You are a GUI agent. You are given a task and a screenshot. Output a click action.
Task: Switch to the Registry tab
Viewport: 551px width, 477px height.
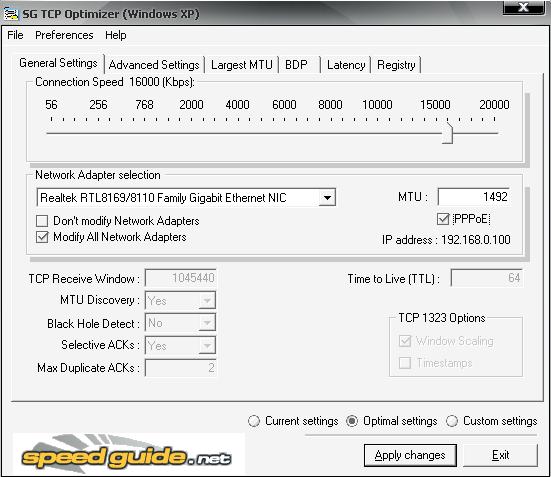pyautogui.click(x=396, y=65)
